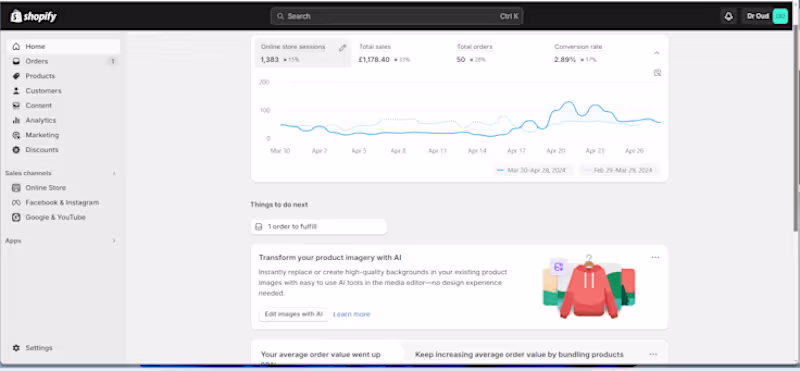Click the Home house icon
800x371 pixels.
pyautogui.click(x=16, y=46)
